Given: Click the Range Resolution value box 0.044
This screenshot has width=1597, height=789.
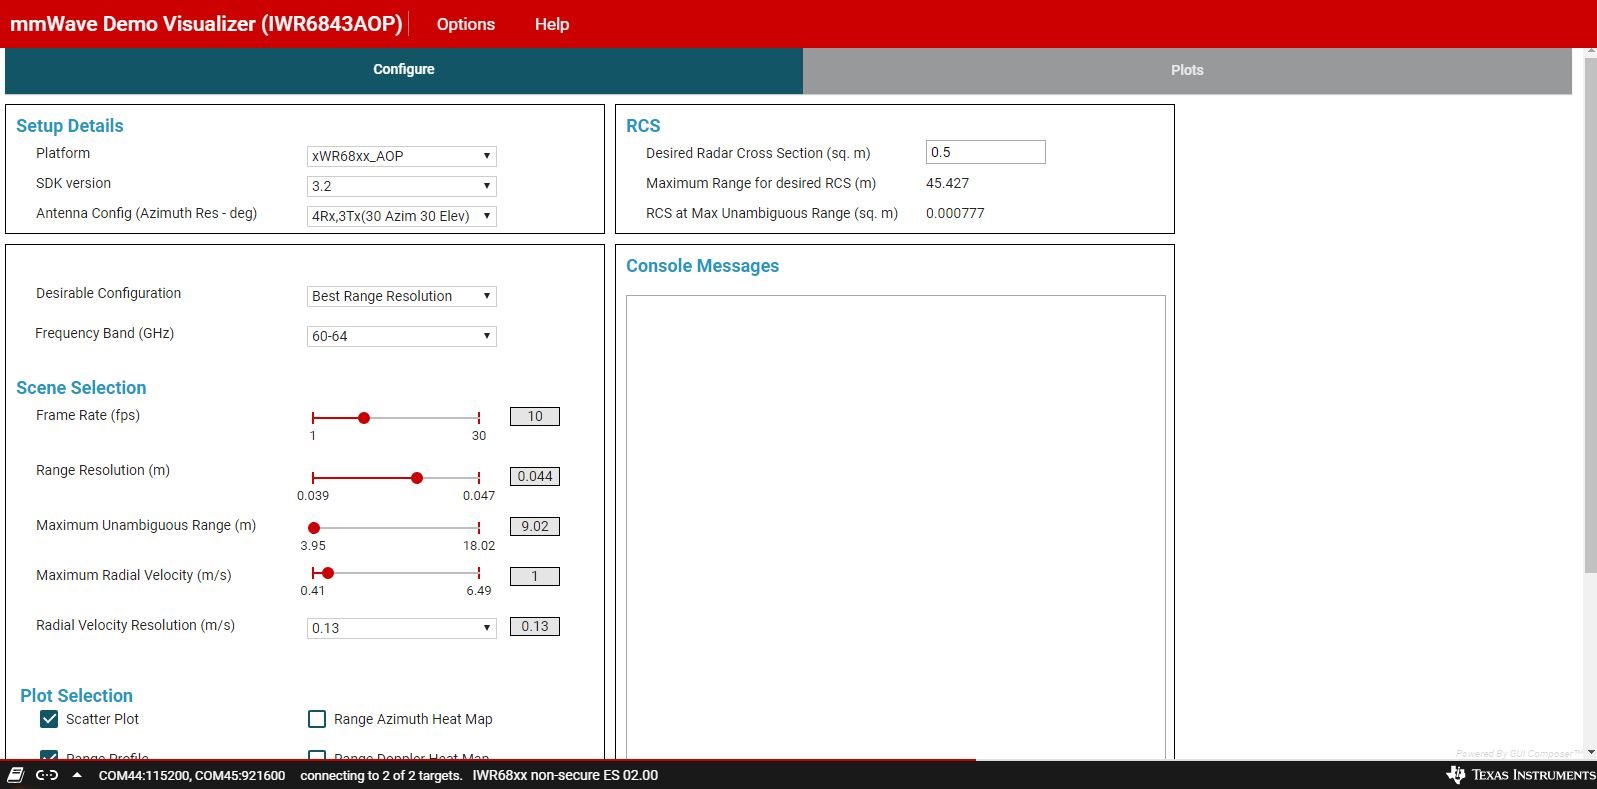Looking at the screenshot, I should pyautogui.click(x=535, y=476).
